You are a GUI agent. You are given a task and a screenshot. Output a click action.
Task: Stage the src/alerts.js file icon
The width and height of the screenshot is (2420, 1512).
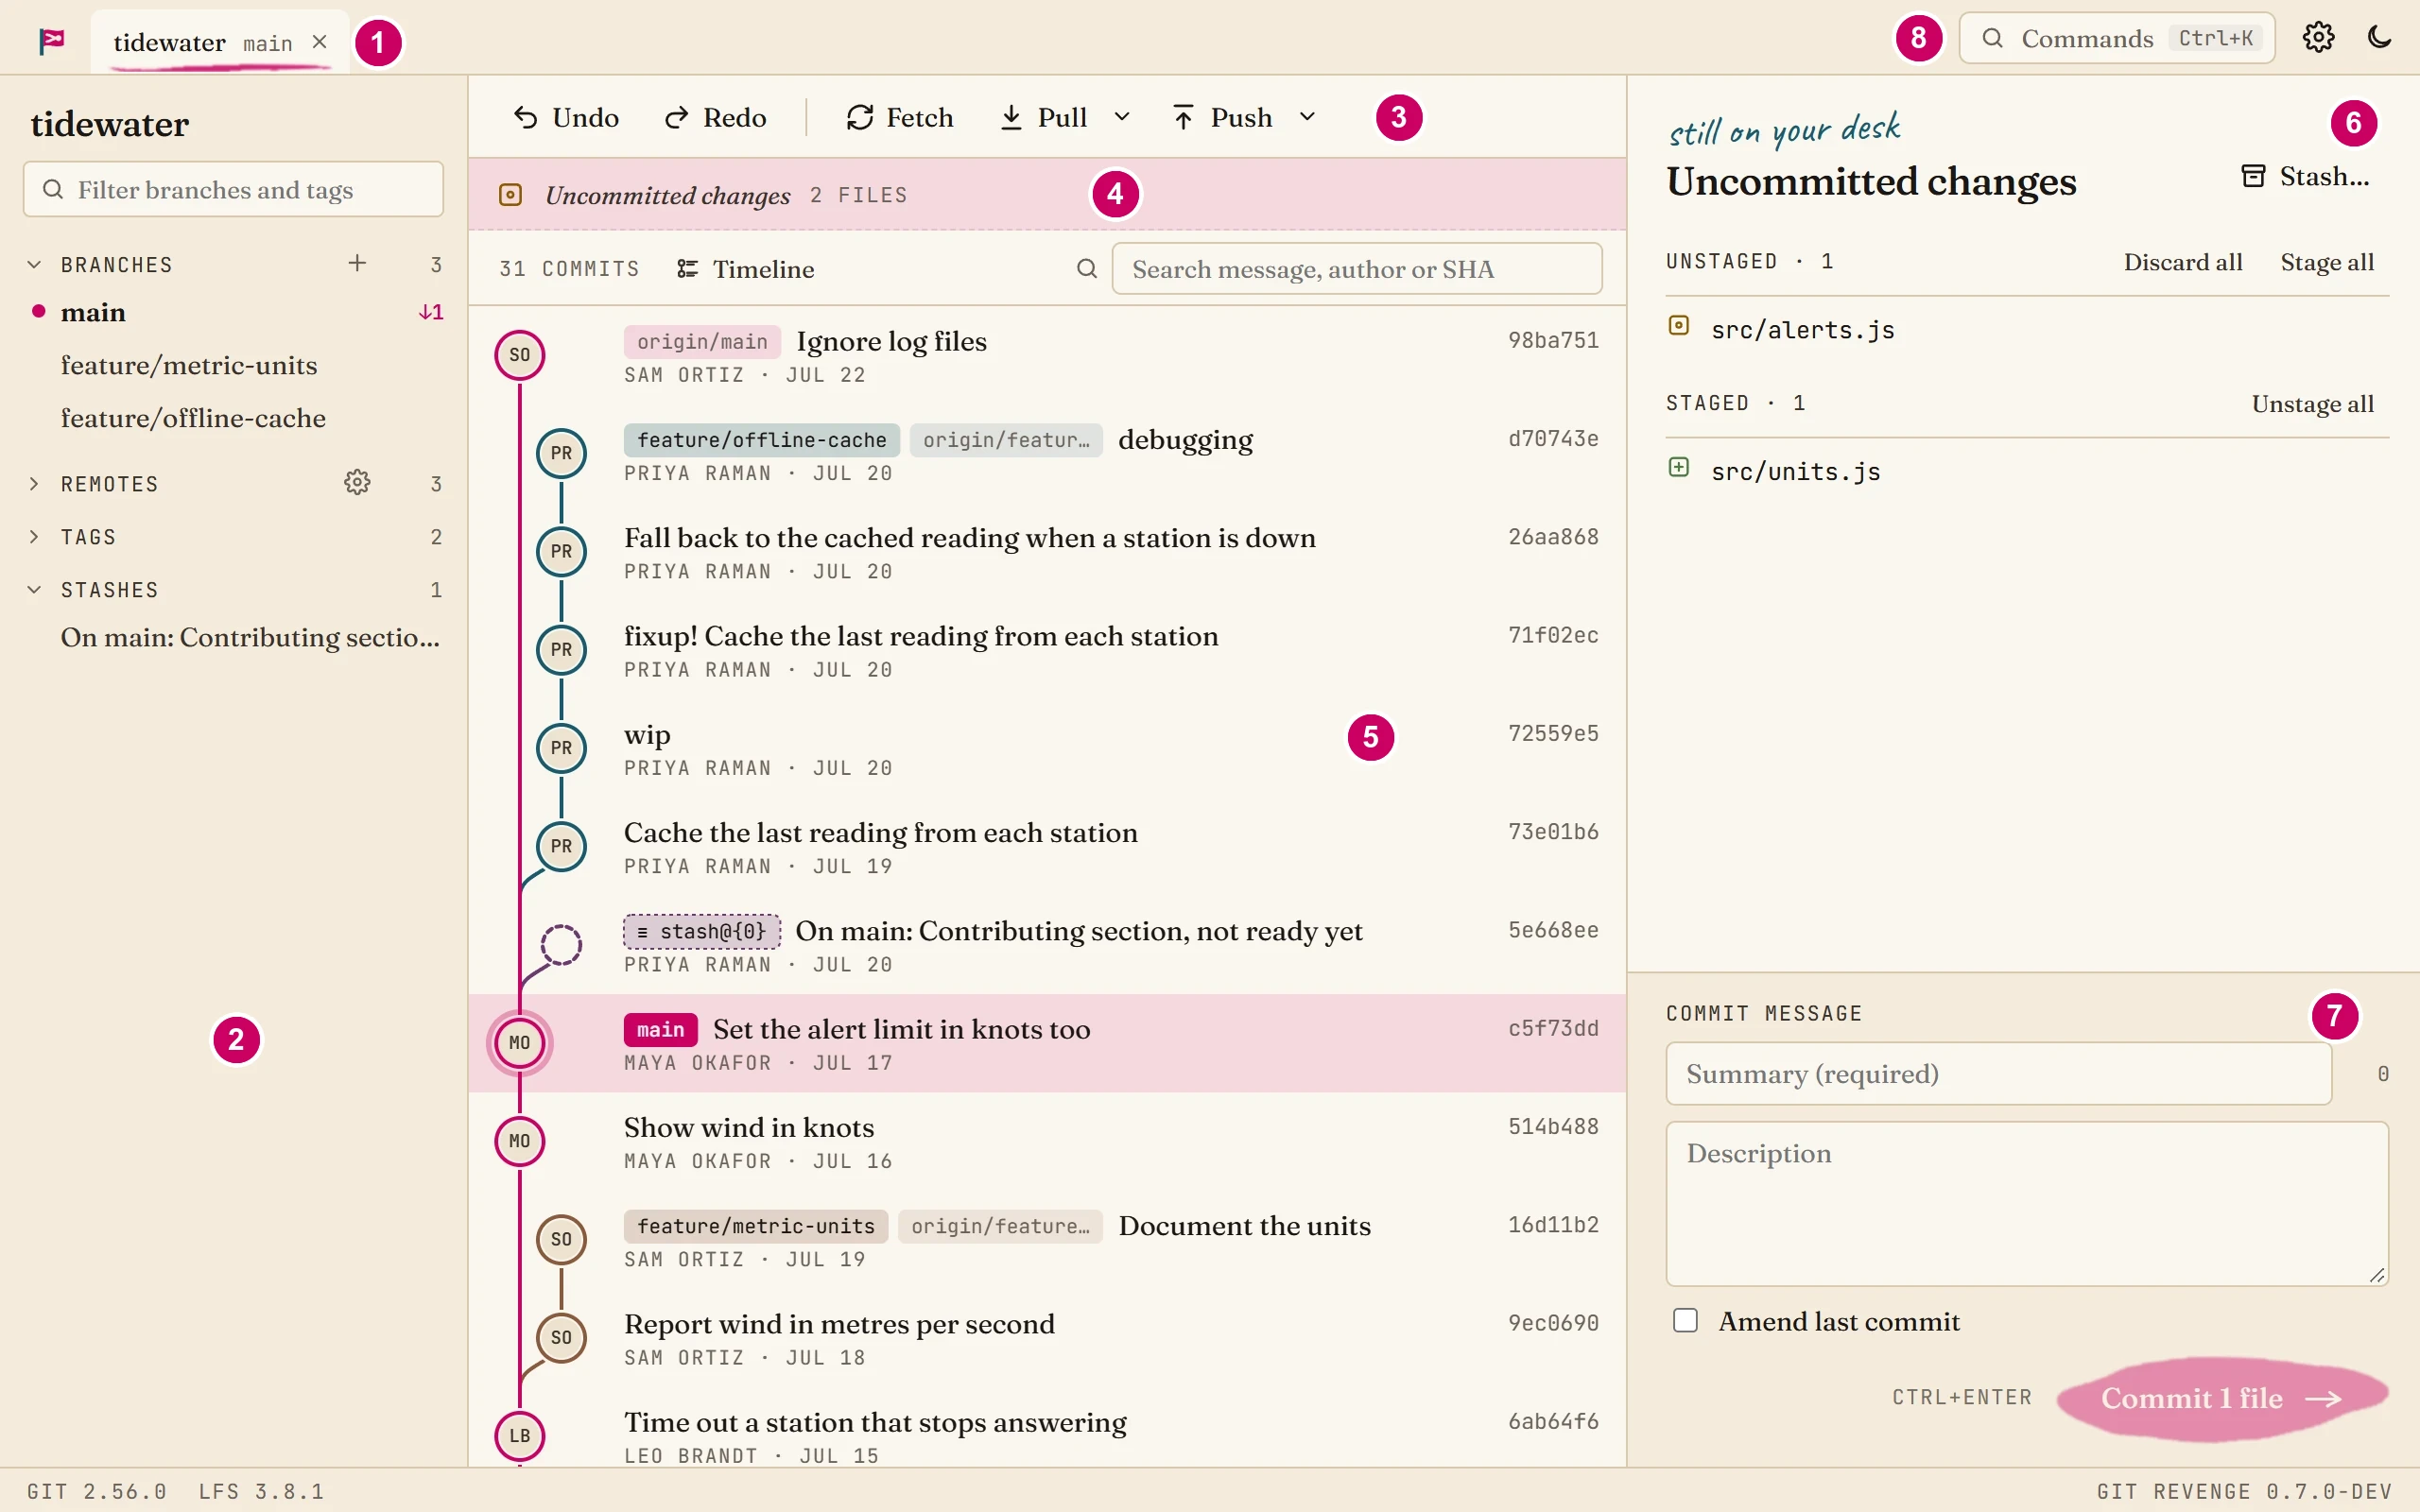1679,326
